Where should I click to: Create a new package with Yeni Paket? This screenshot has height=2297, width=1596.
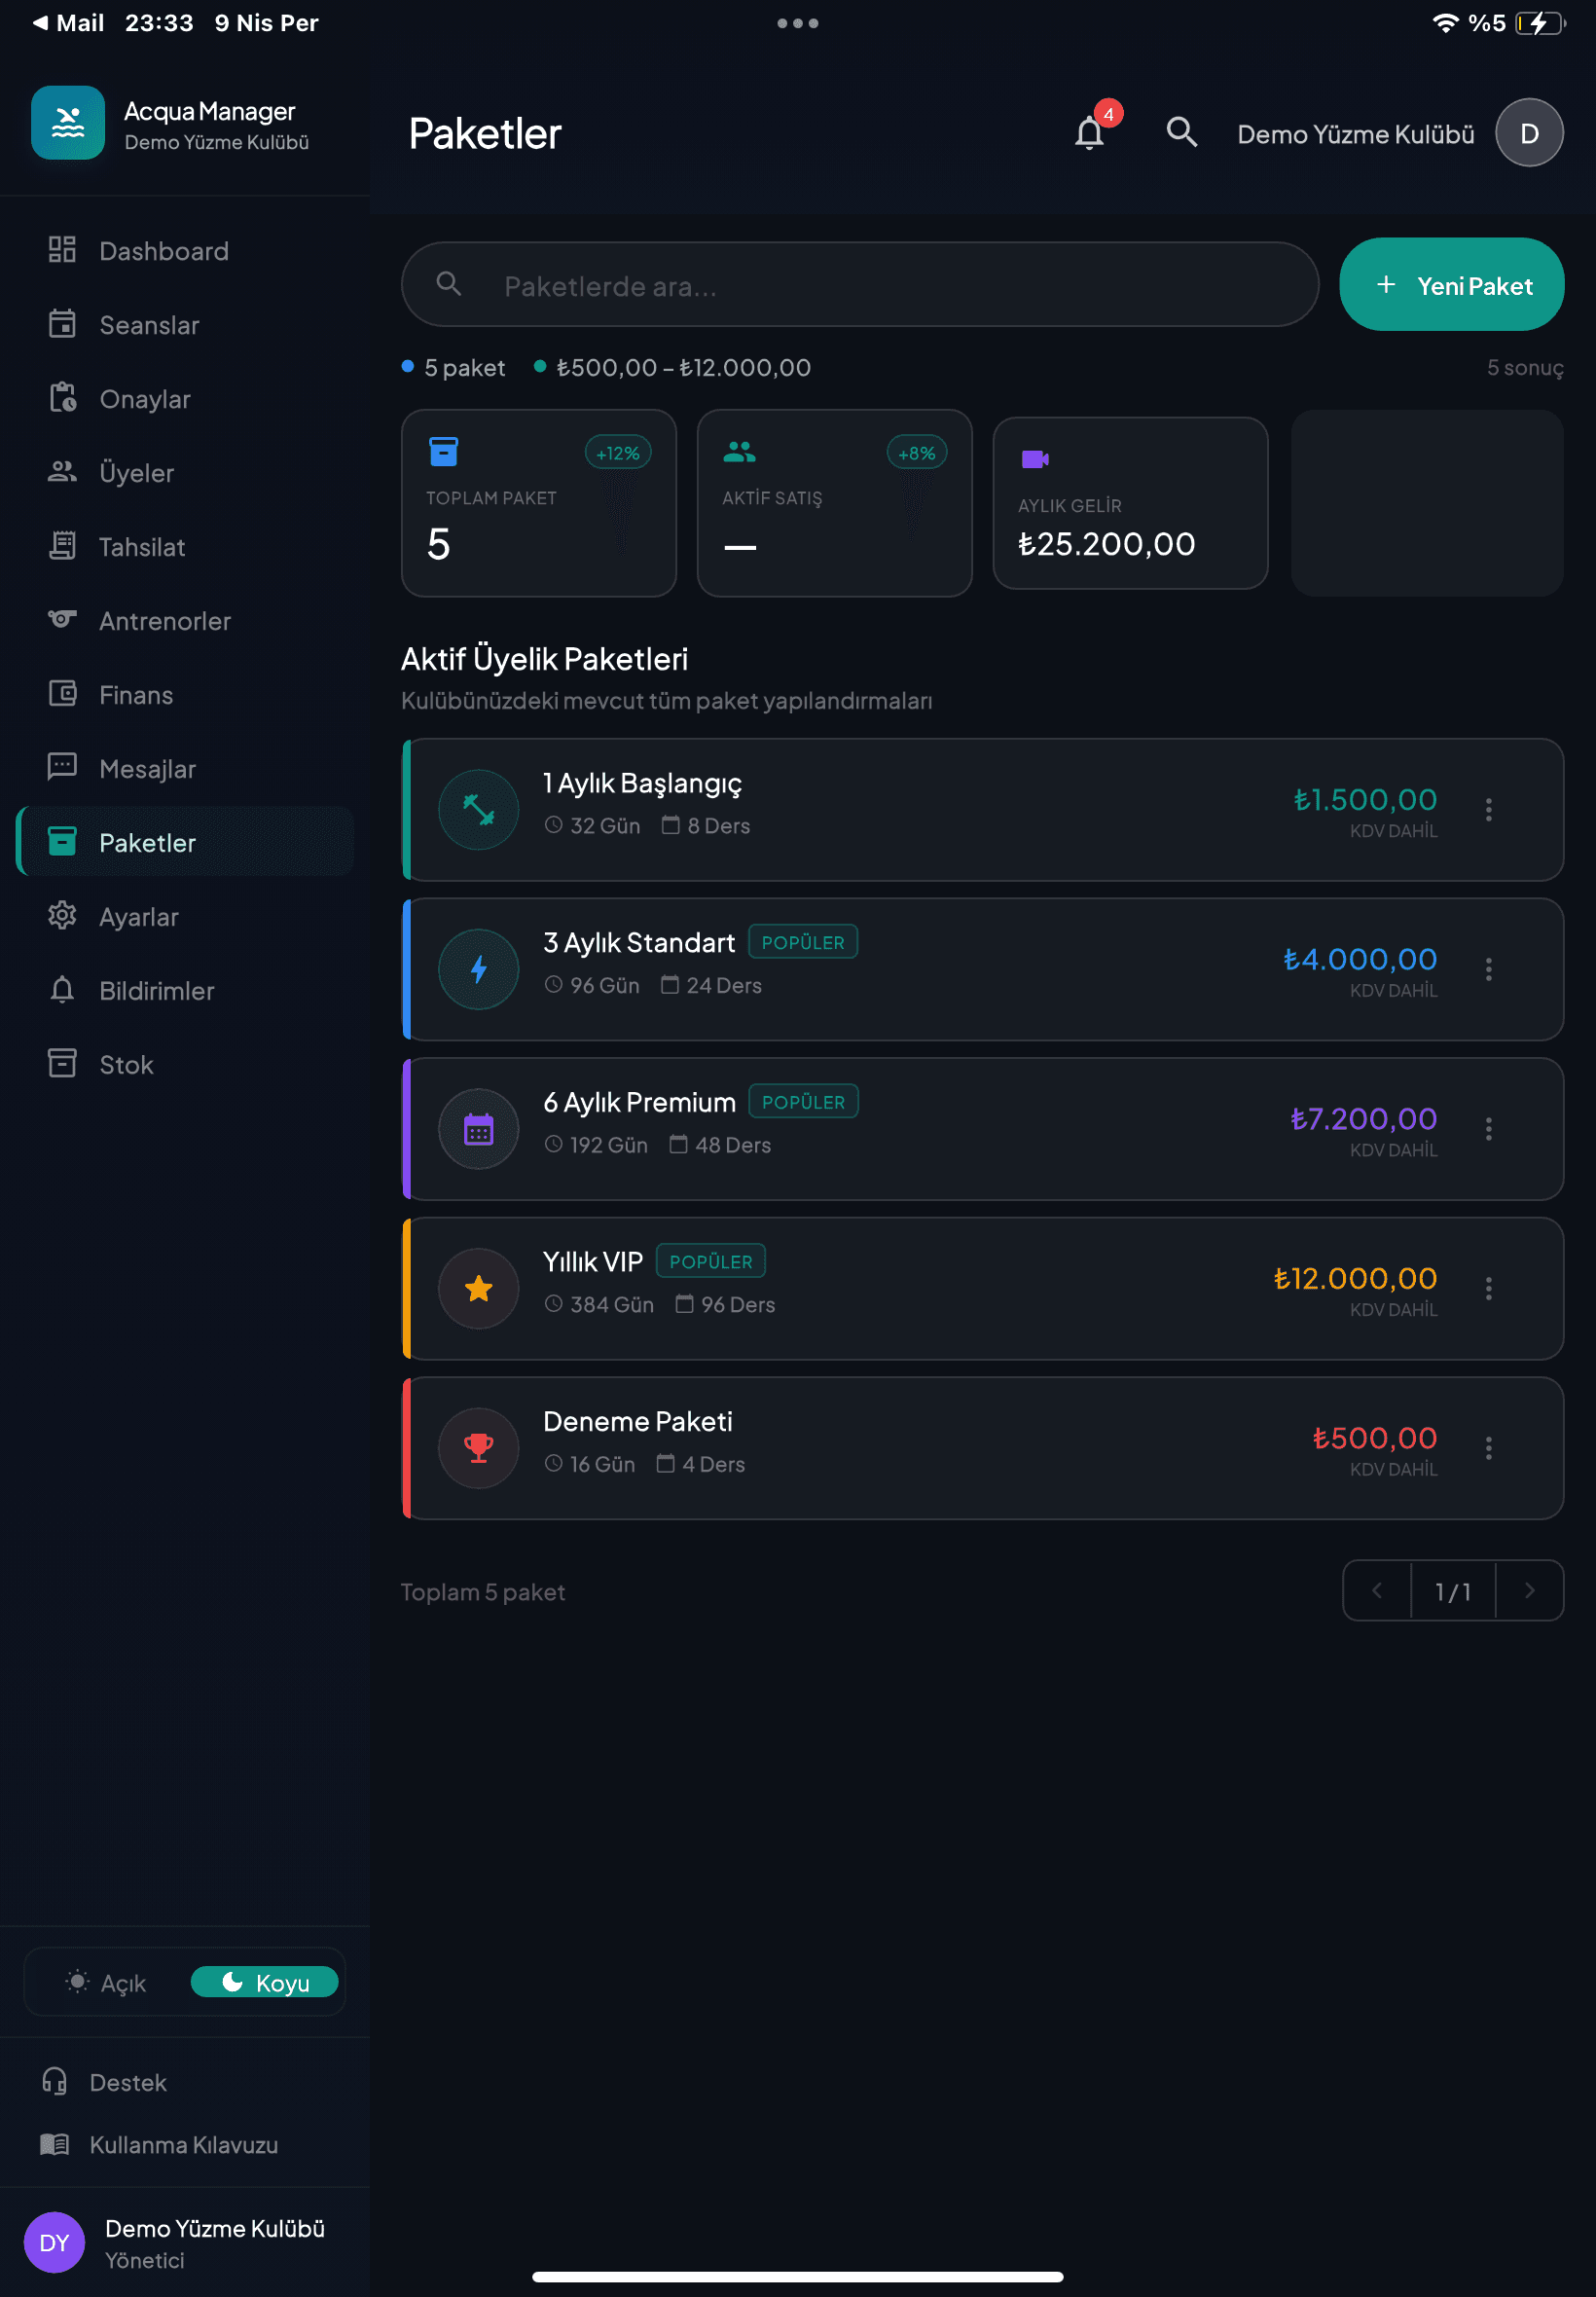pyautogui.click(x=1451, y=285)
